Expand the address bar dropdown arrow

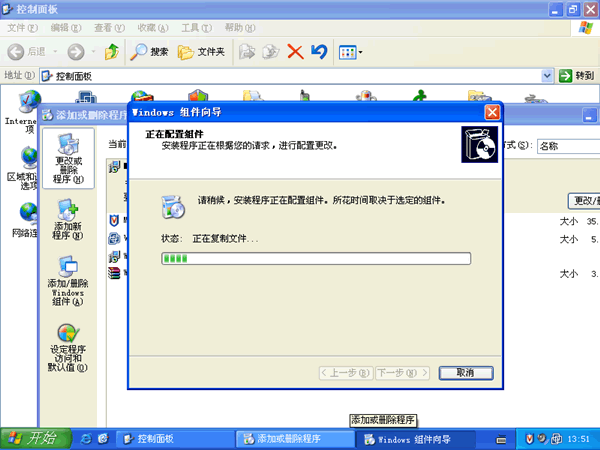click(x=547, y=76)
